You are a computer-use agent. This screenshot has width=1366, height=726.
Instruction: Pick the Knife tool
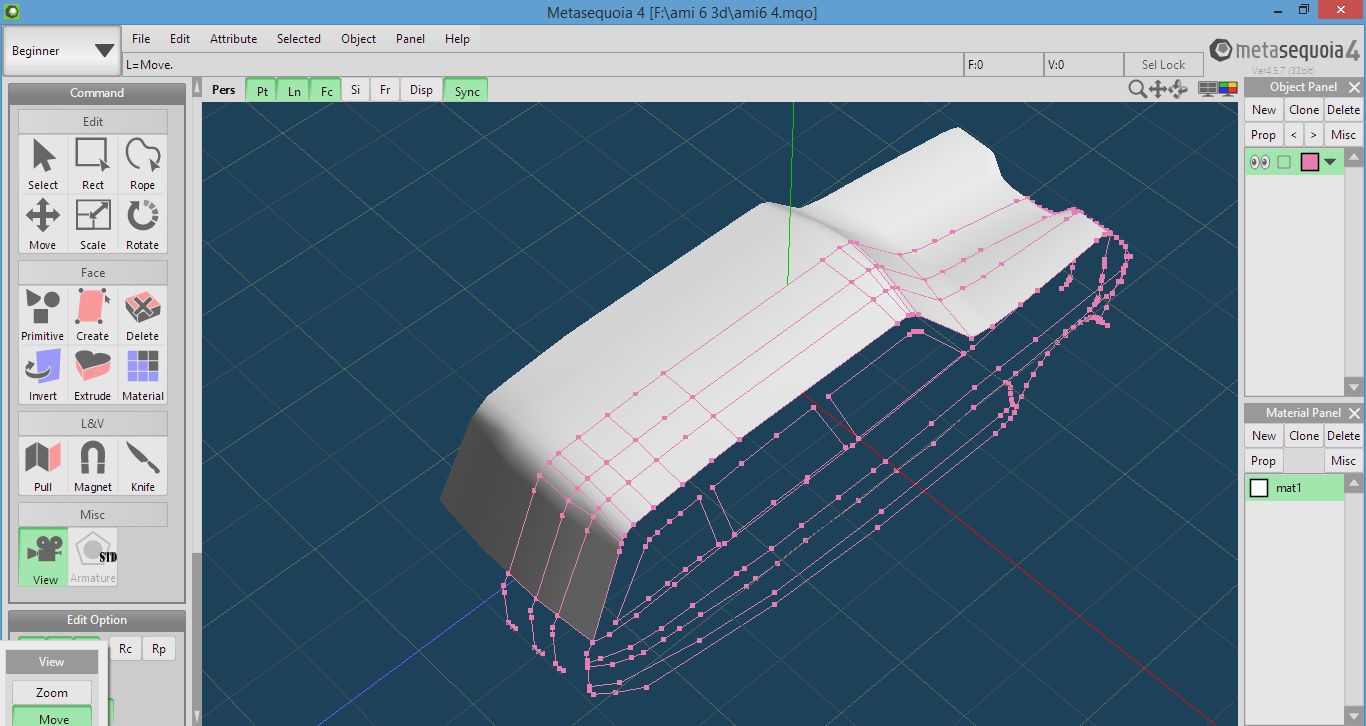[x=142, y=466]
